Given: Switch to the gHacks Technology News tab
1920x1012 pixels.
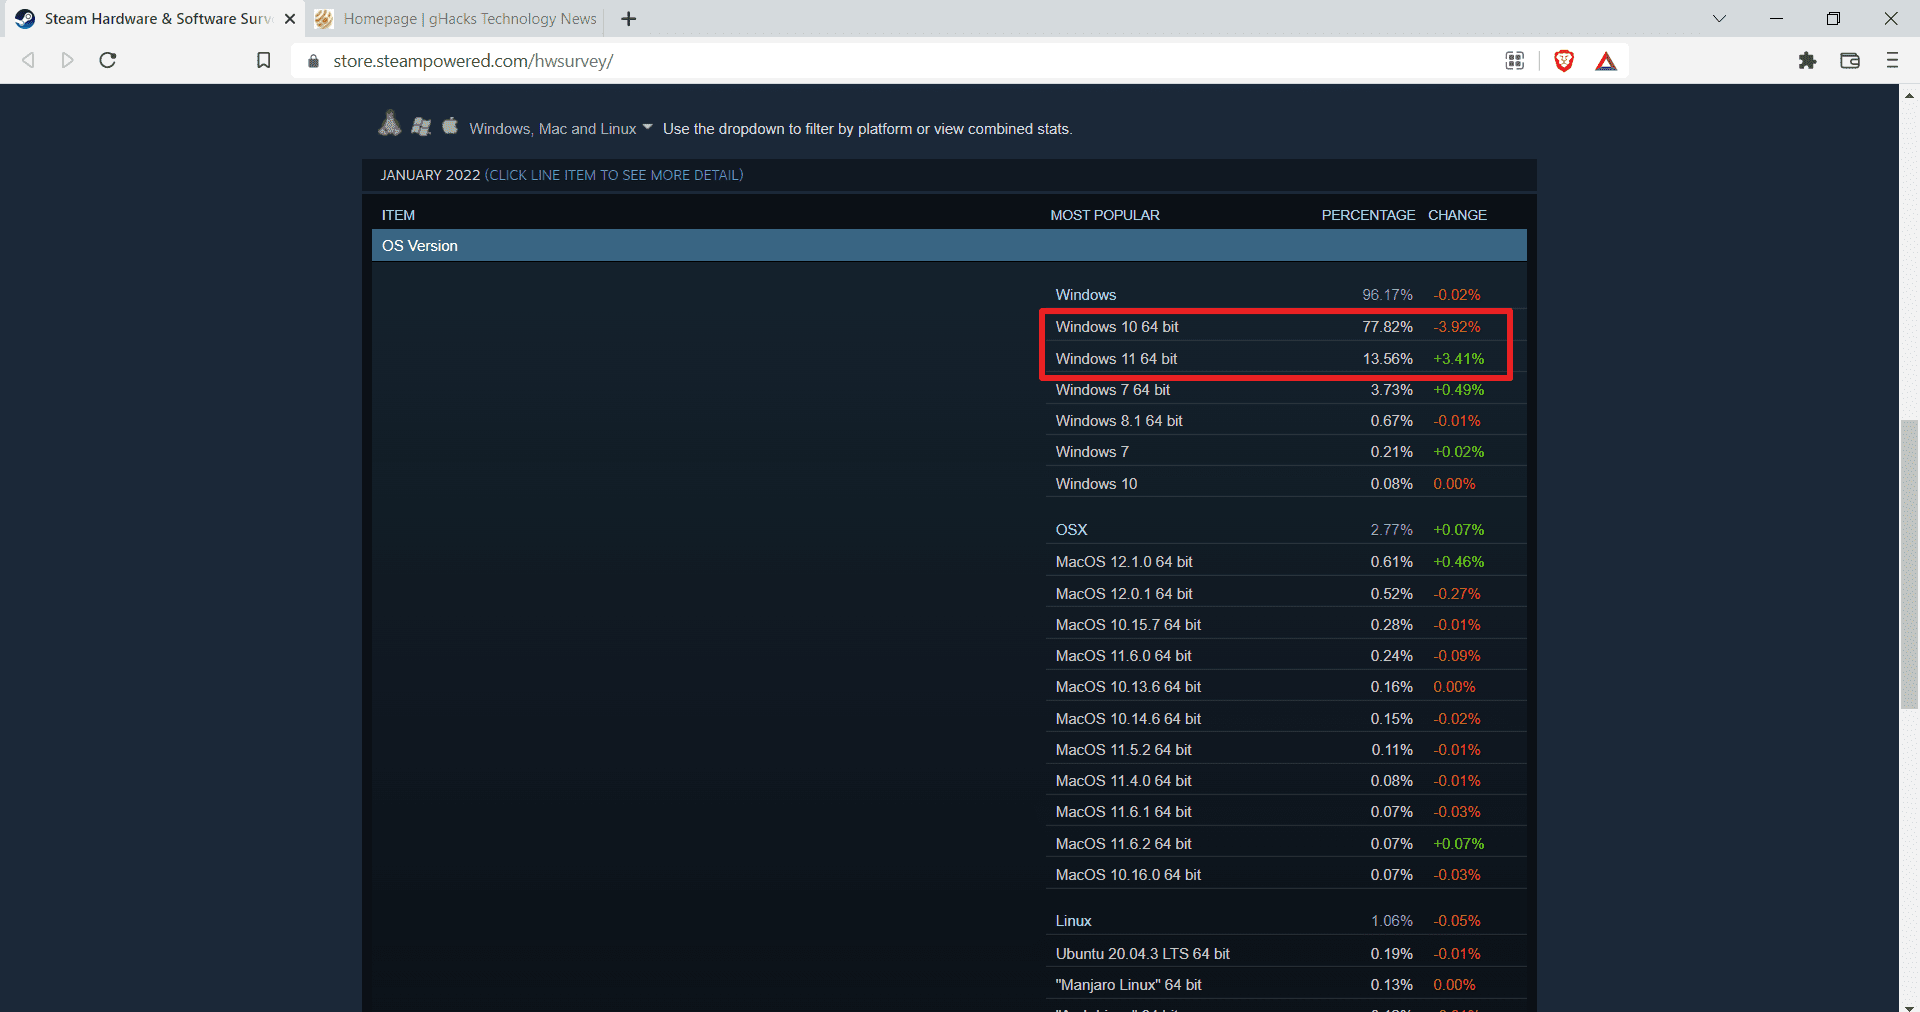Looking at the screenshot, I should click(x=460, y=18).
